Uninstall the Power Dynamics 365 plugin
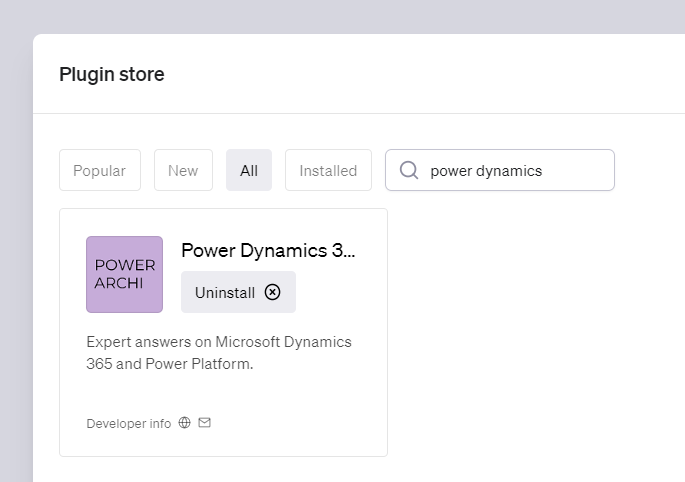Image resolution: width=685 pixels, height=482 pixels. pyautogui.click(x=238, y=292)
